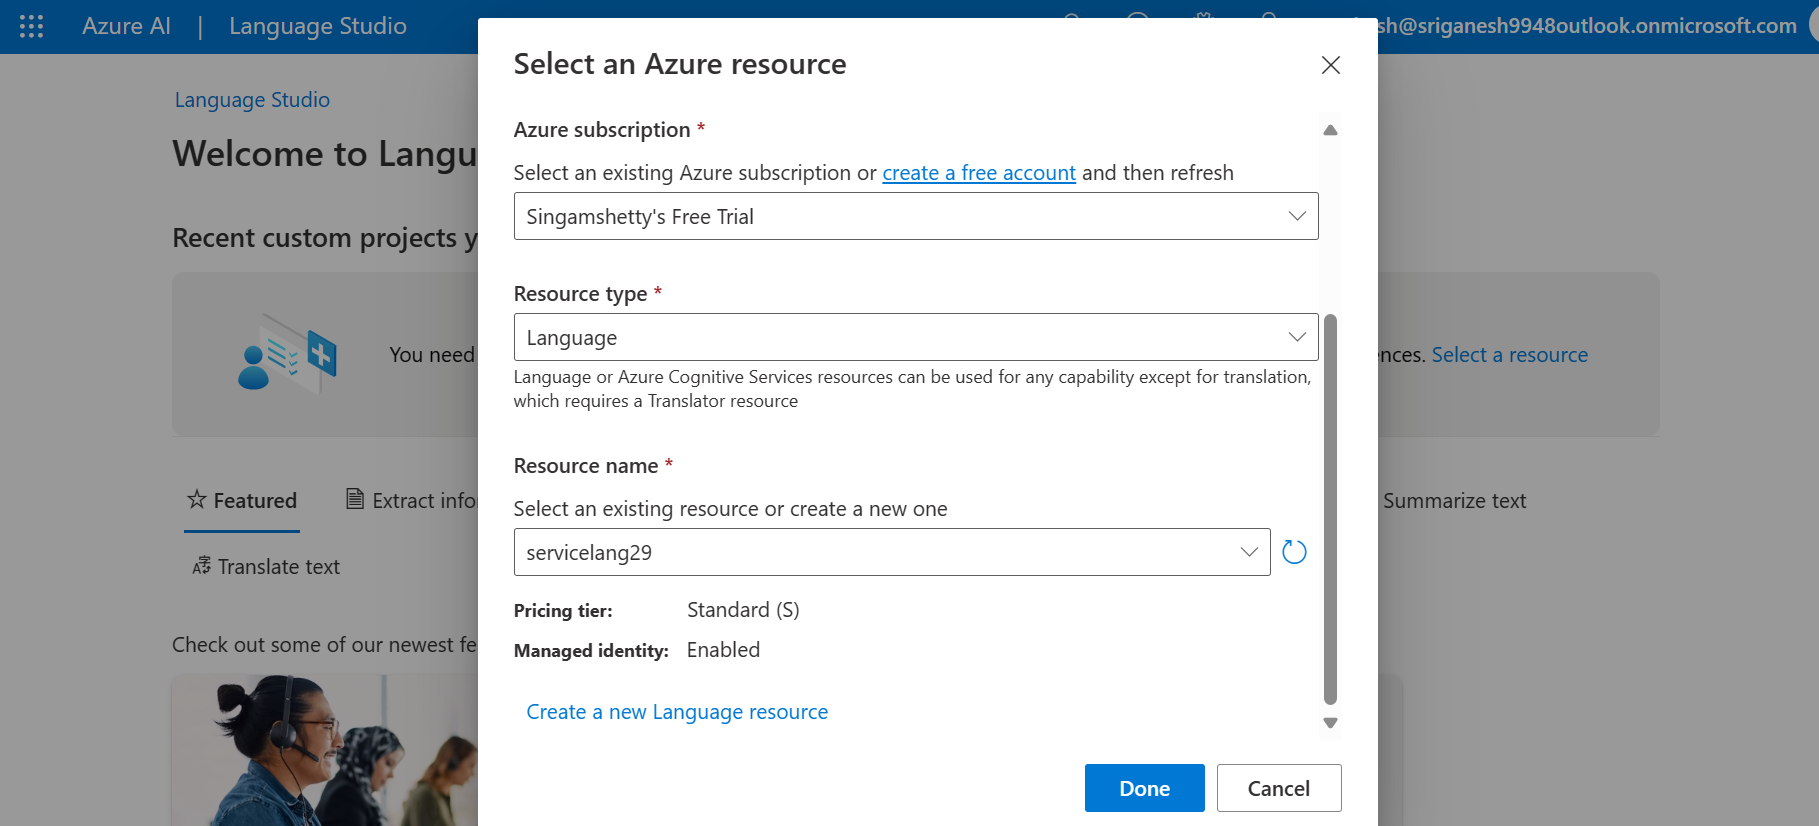Click the Done button
Viewport: 1819px width, 826px height.
click(x=1145, y=788)
